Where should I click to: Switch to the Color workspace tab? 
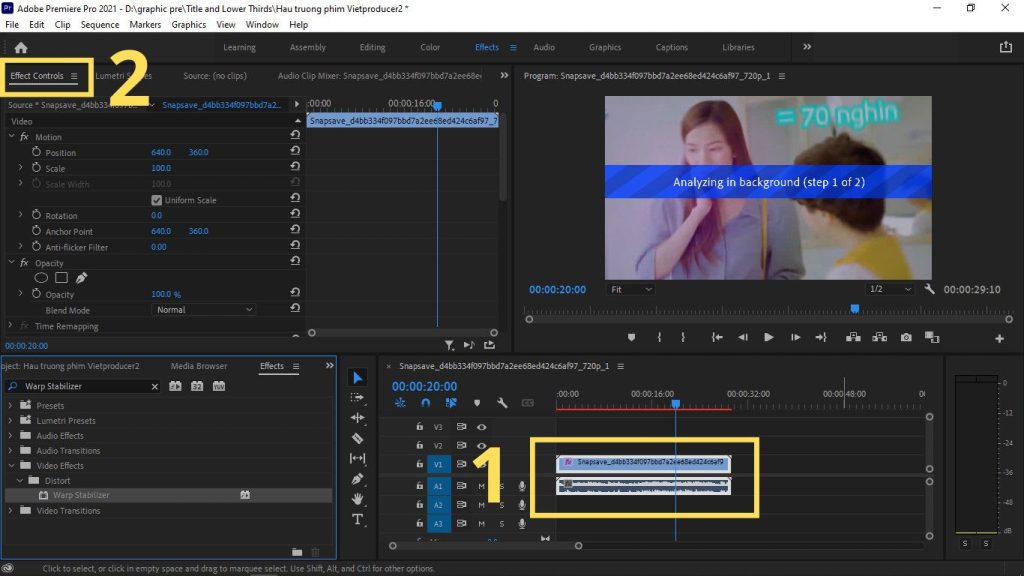click(x=430, y=47)
